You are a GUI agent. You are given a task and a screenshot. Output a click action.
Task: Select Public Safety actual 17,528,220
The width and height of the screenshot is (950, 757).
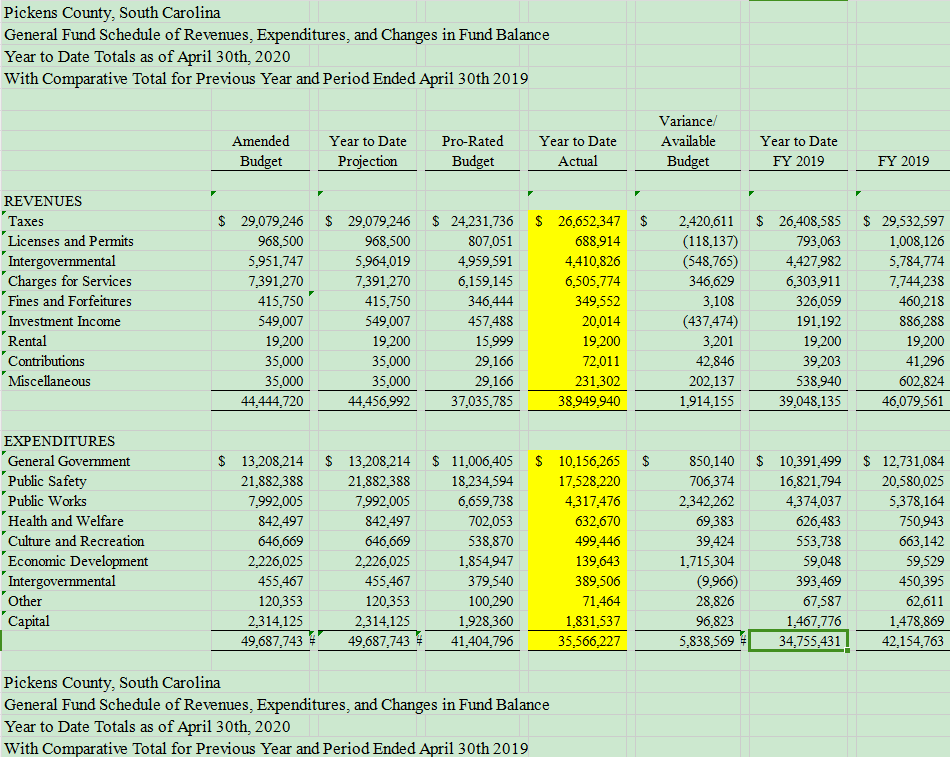pos(589,481)
